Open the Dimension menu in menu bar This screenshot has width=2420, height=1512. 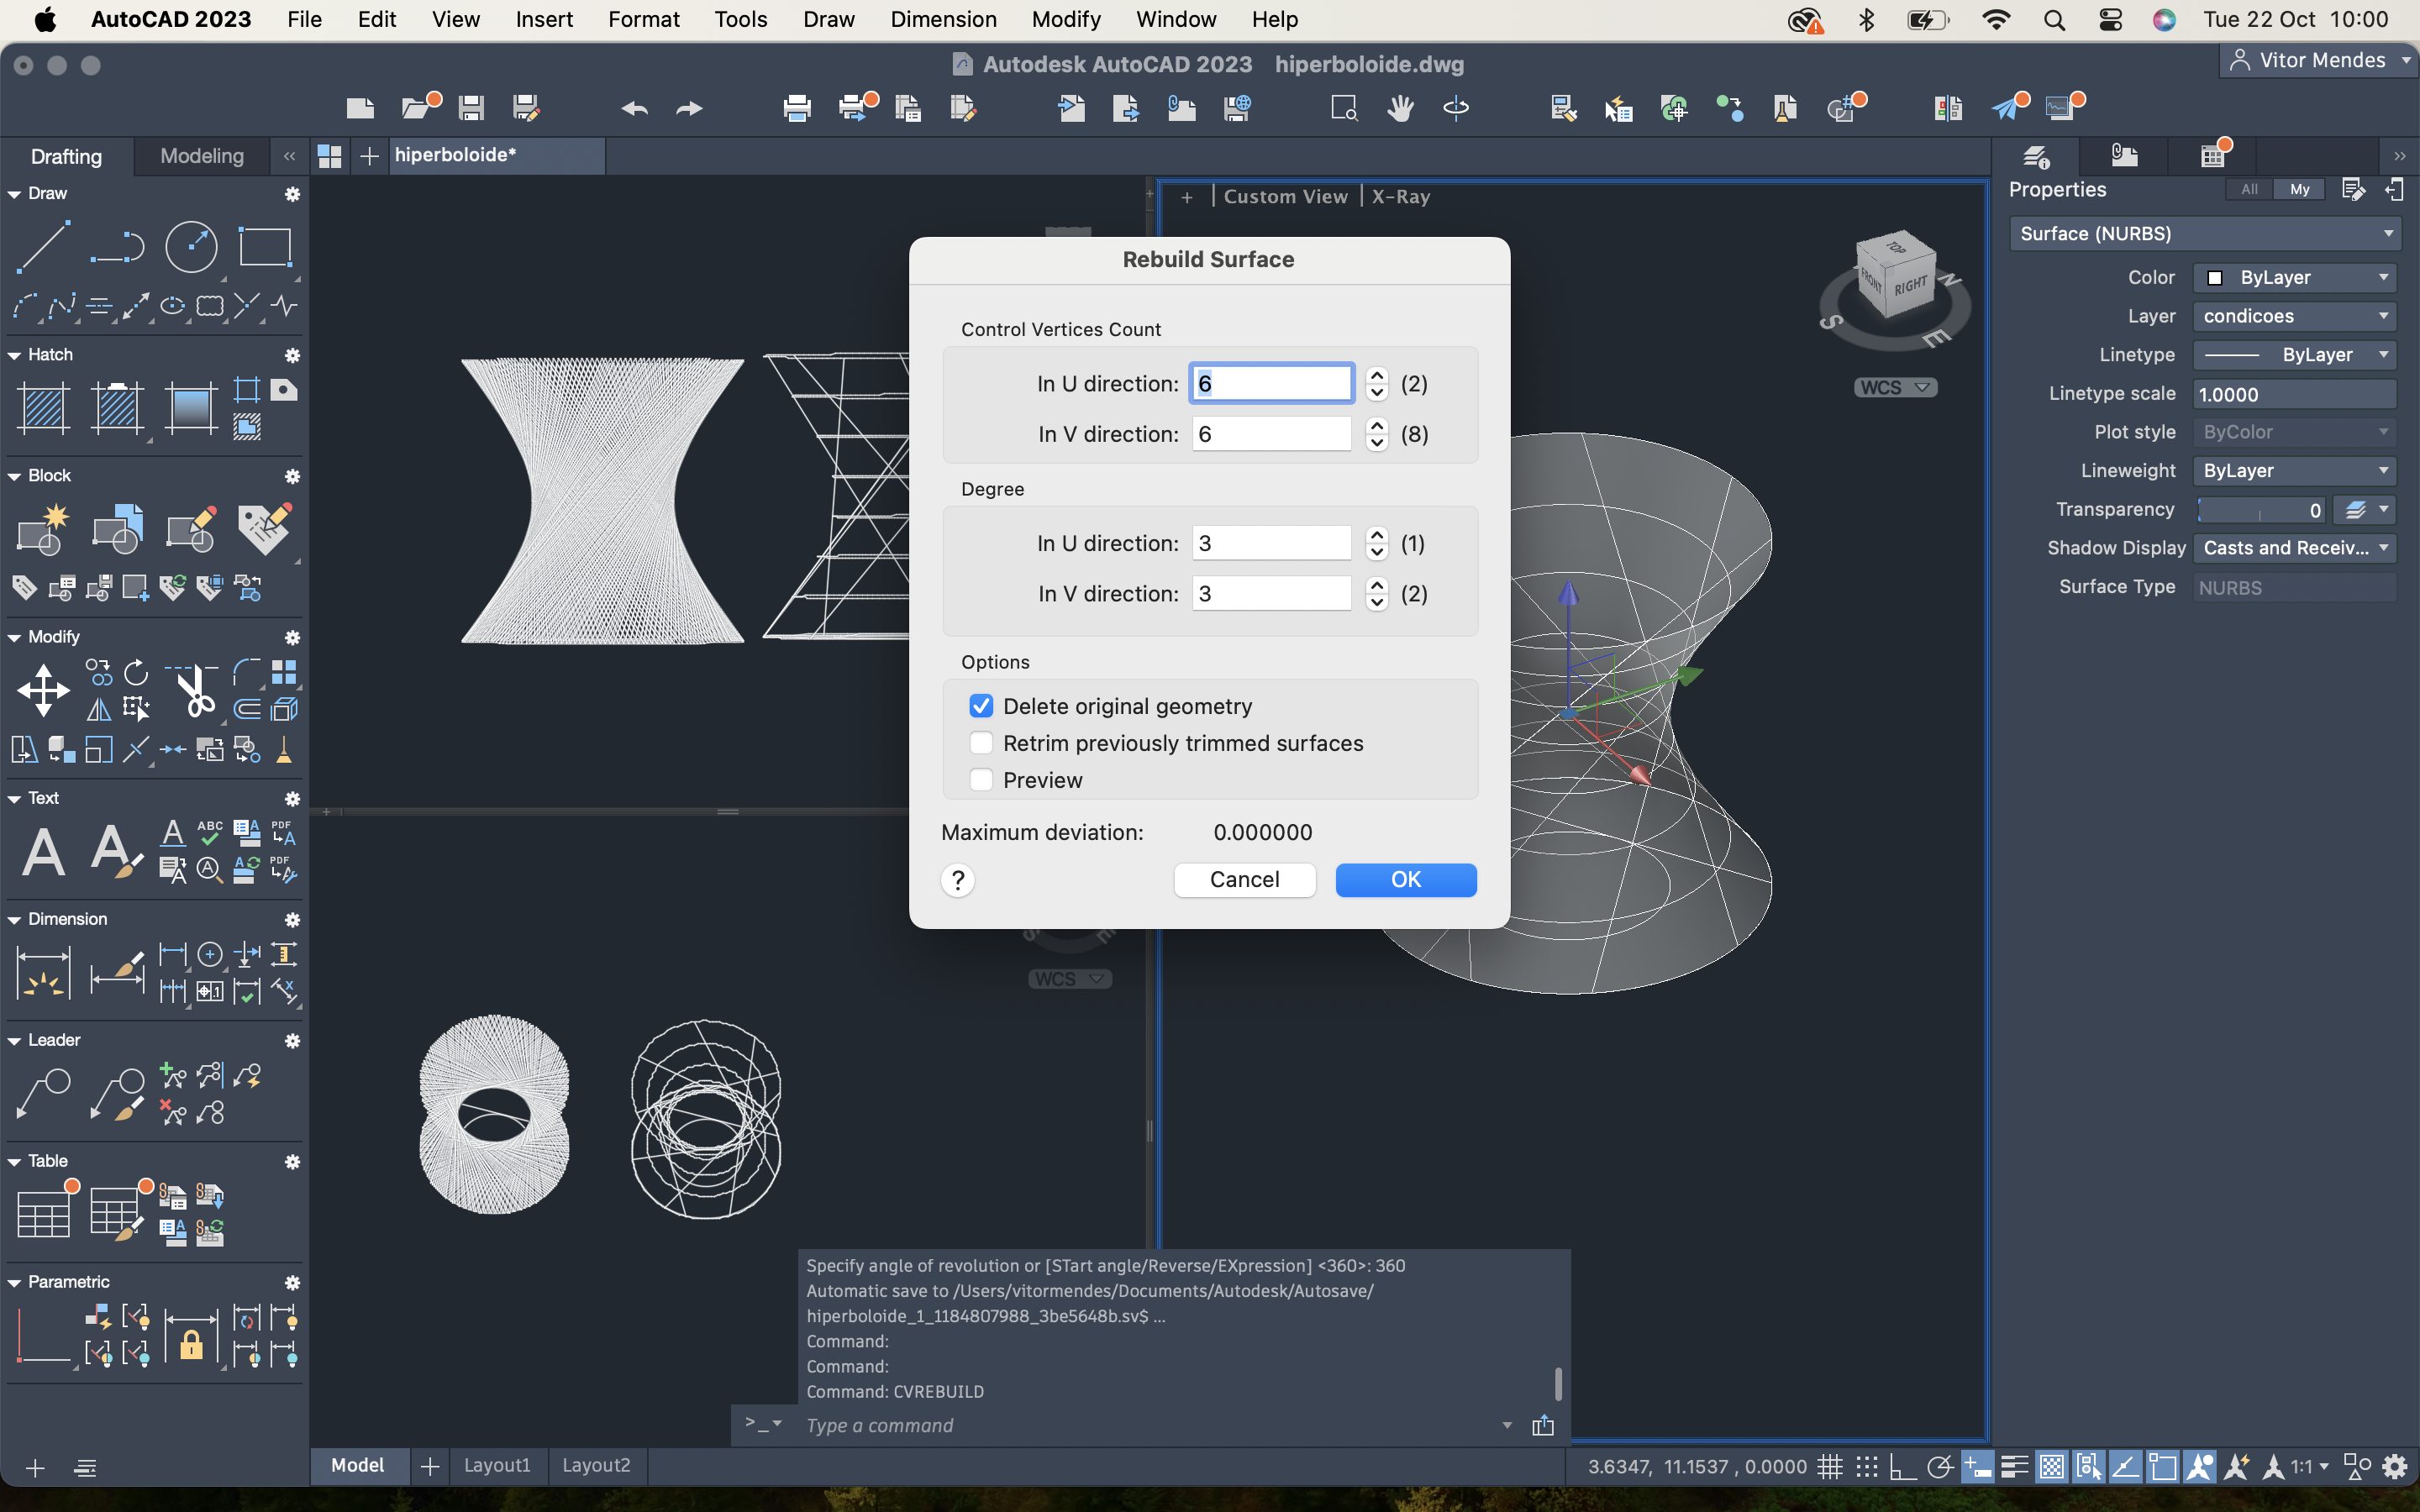point(943,19)
